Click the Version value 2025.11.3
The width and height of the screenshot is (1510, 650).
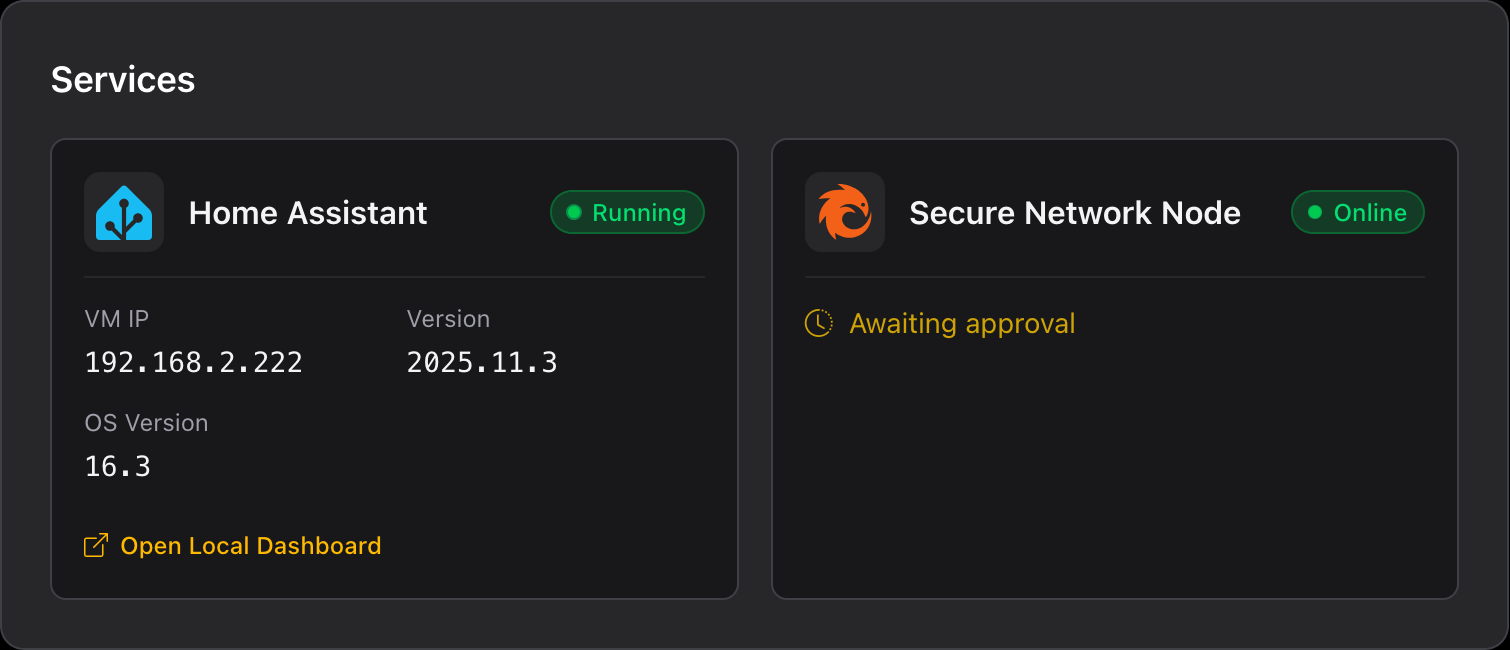pos(483,362)
